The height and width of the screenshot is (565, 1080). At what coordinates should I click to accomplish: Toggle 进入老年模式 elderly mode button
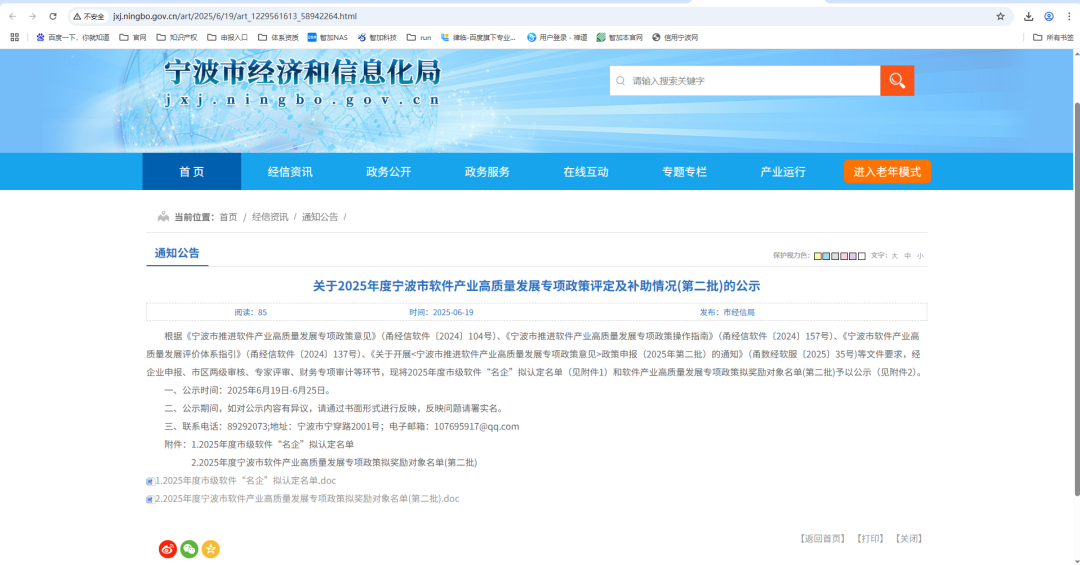(x=887, y=172)
